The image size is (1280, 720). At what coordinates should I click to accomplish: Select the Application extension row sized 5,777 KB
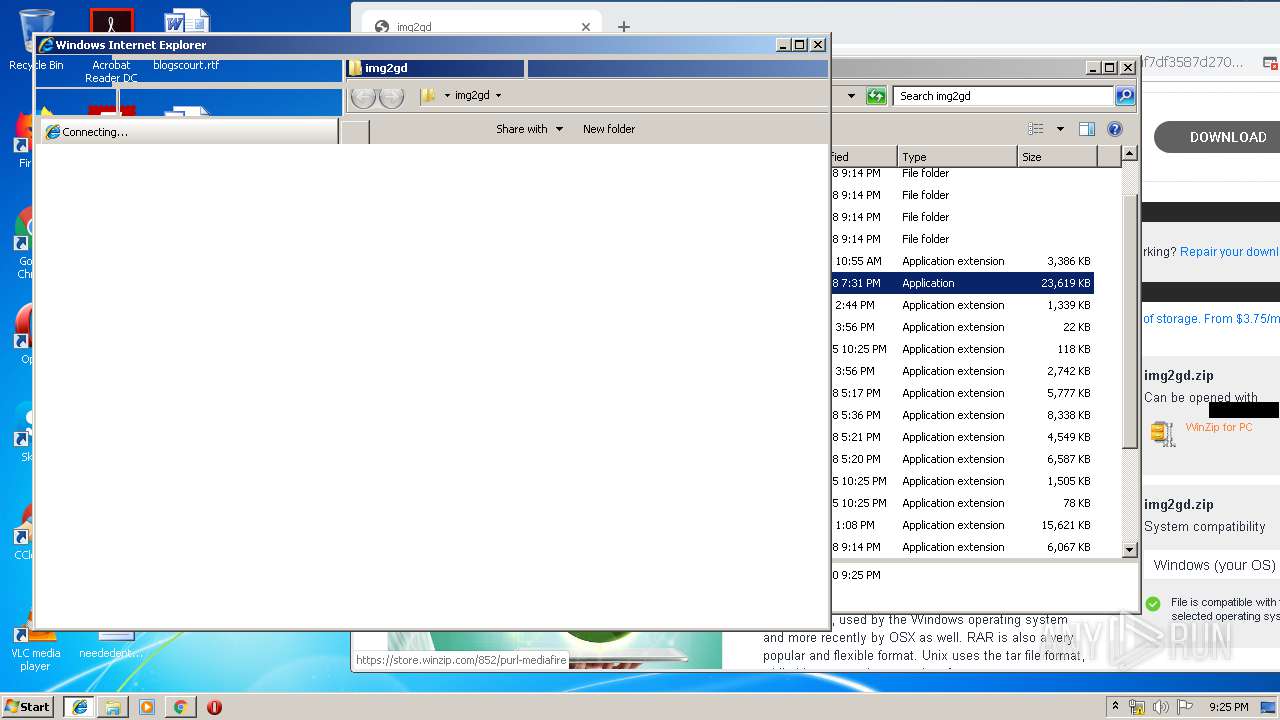pos(962,393)
